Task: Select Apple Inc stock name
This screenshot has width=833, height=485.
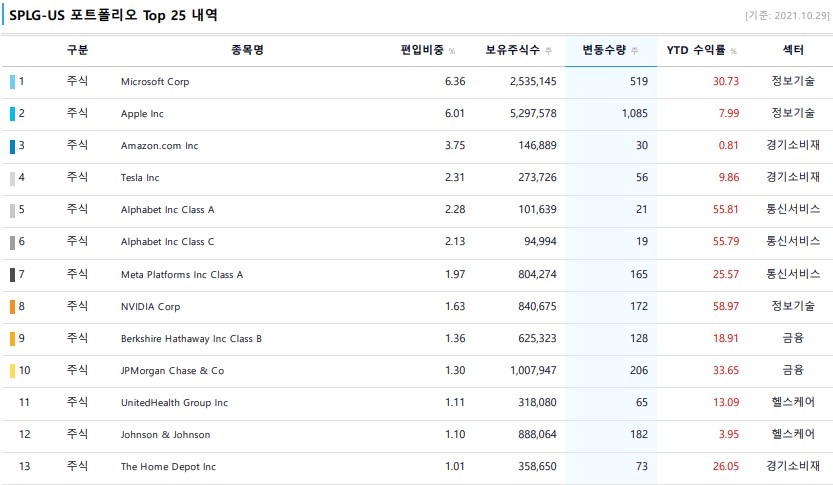Action: coord(142,114)
